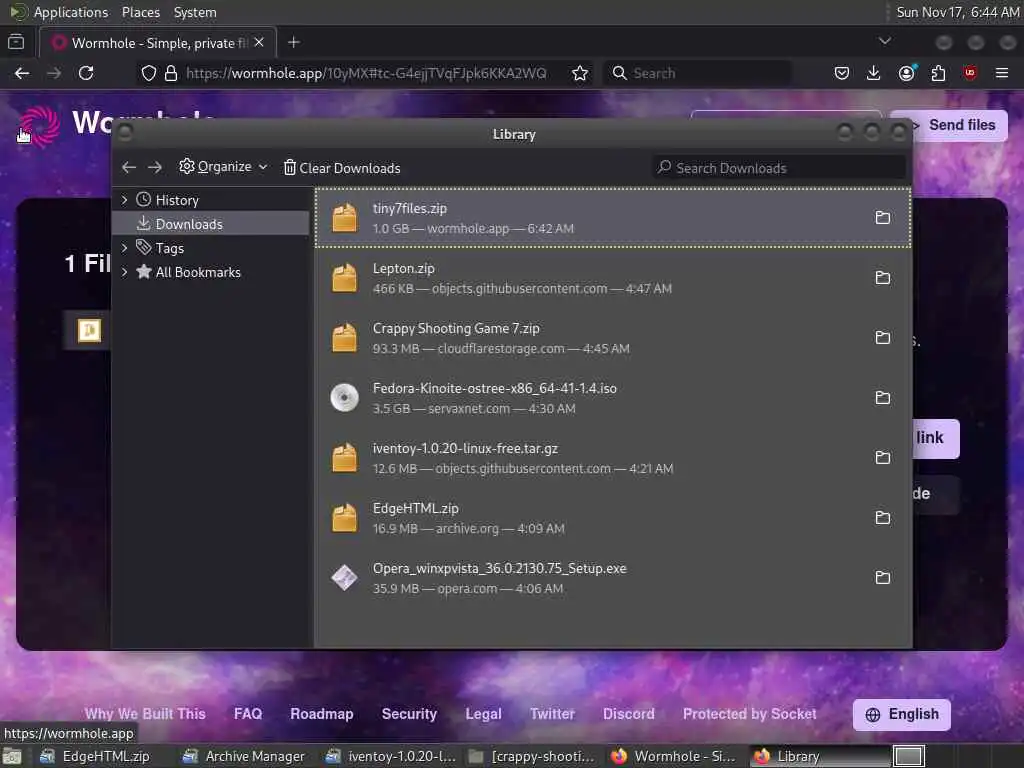
Task: Focus the Firefox Search box
Action: click(x=697, y=73)
